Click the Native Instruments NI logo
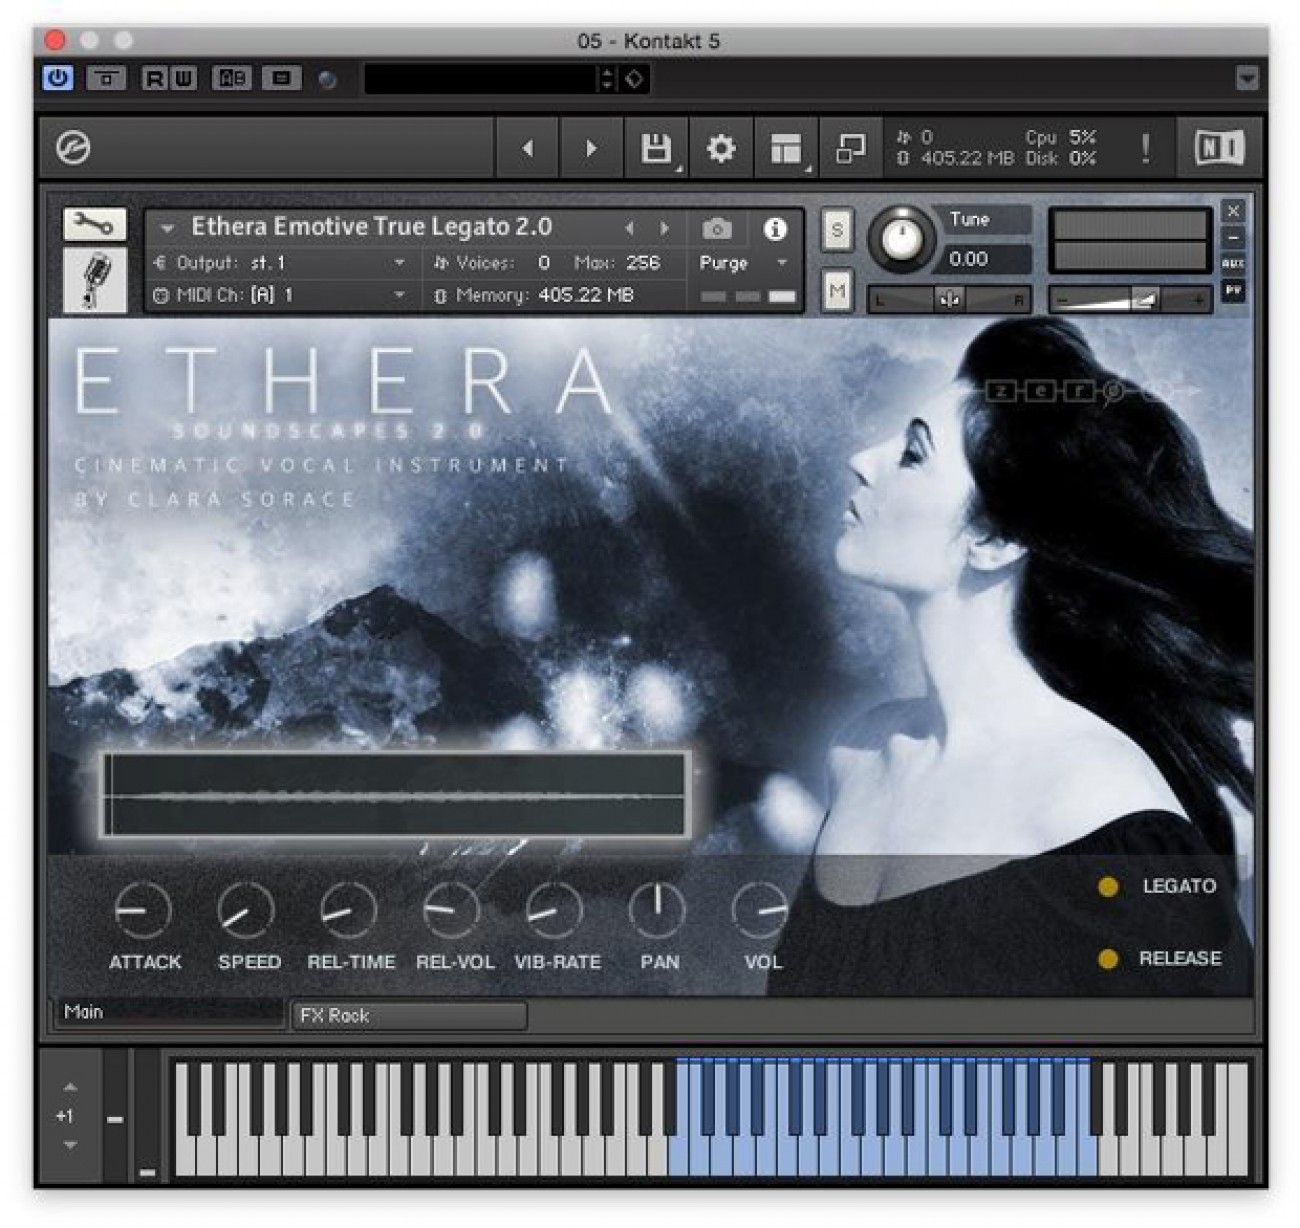The width and height of the screenshot is (1300, 1228). click(x=1219, y=149)
